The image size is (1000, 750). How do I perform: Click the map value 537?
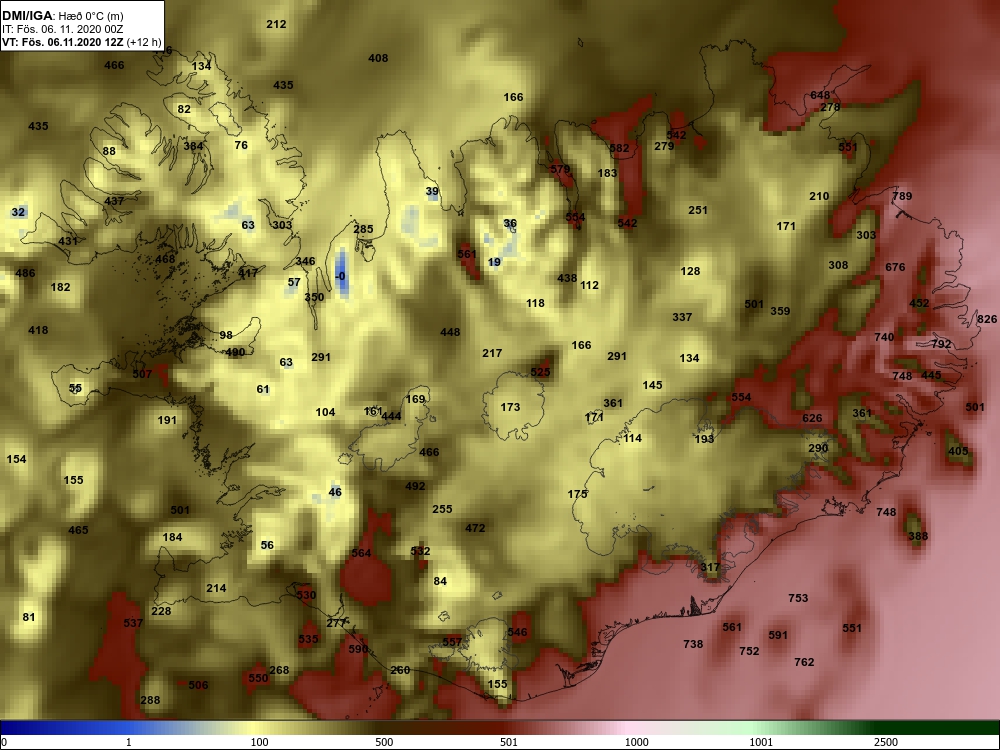tap(133, 622)
